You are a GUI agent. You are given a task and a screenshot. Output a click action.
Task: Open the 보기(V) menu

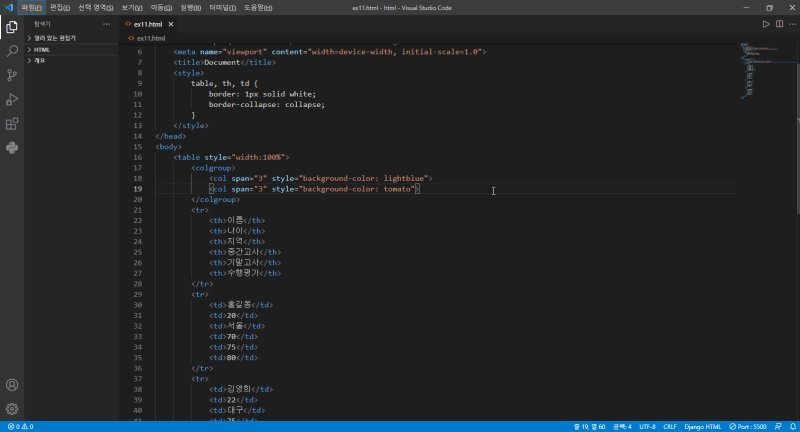click(132, 8)
